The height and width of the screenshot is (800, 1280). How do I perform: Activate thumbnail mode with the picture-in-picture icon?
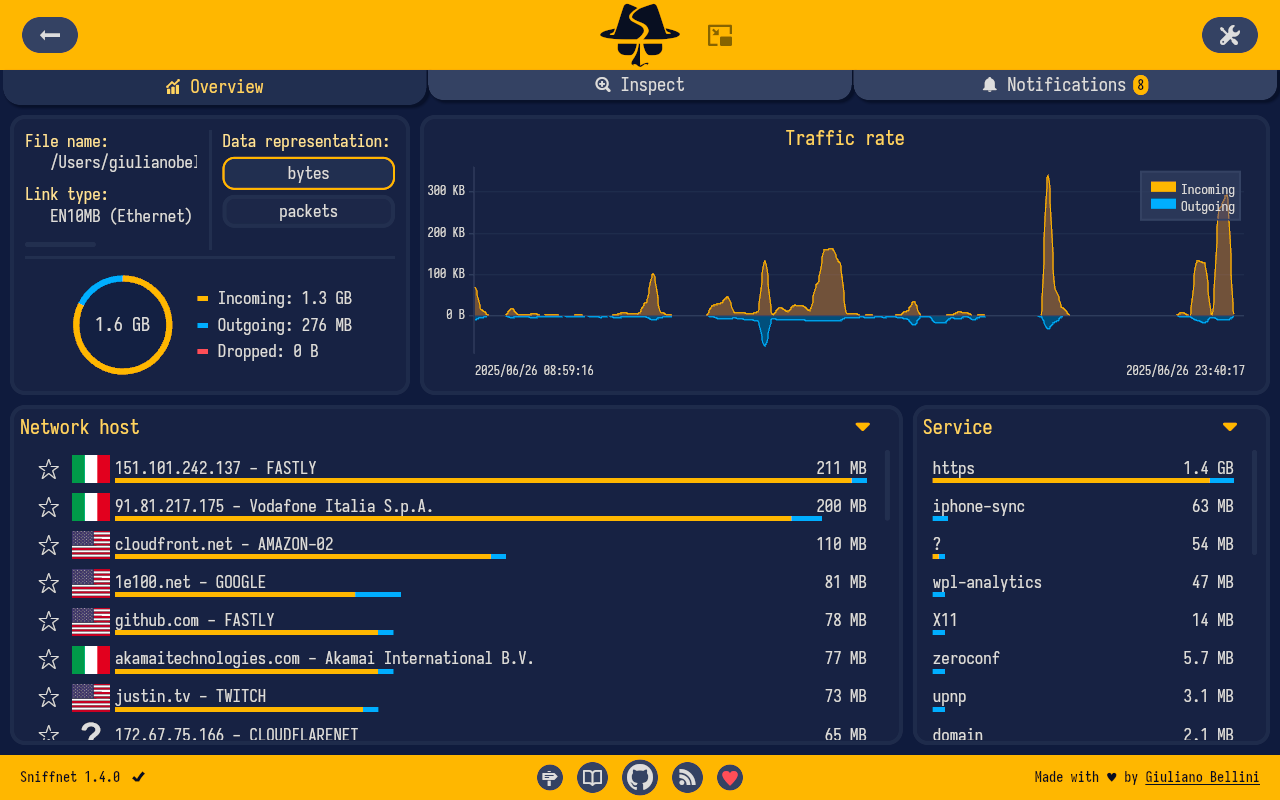click(720, 33)
